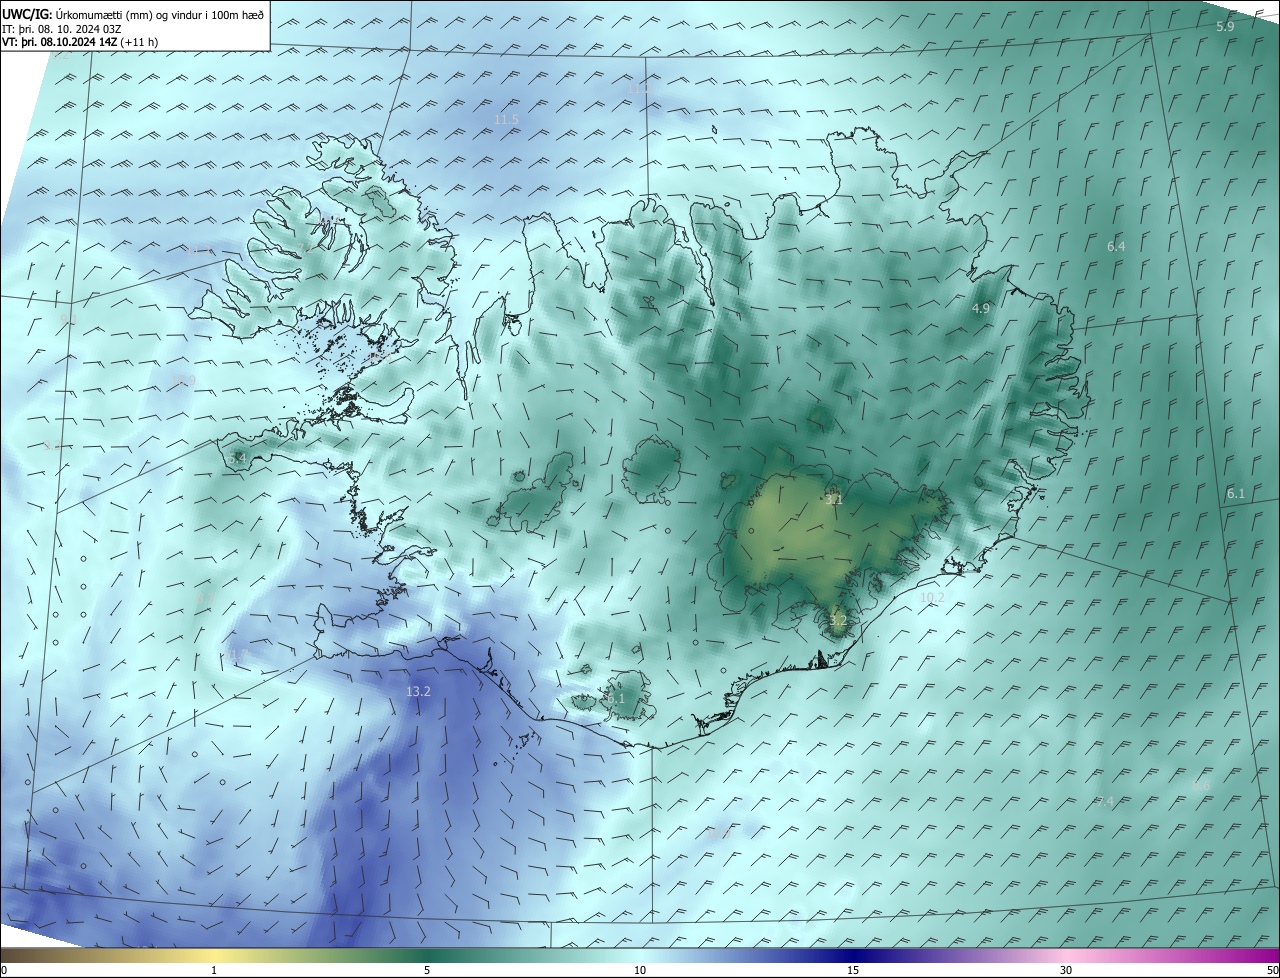Viewport: 1280px width, 978px height.
Task: Click the '10' tick label on the colour scale
Action: (x=640, y=970)
